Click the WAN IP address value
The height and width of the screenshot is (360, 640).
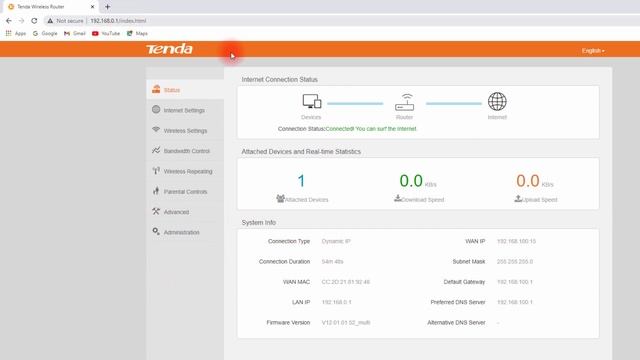pyautogui.click(x=516, y=241)
